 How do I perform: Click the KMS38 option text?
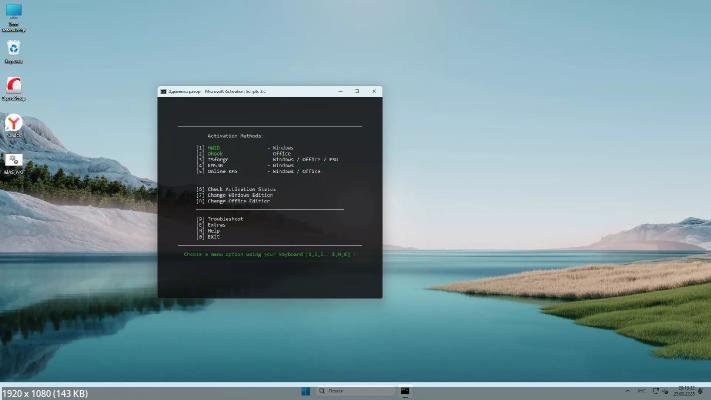tap(215, 166)
